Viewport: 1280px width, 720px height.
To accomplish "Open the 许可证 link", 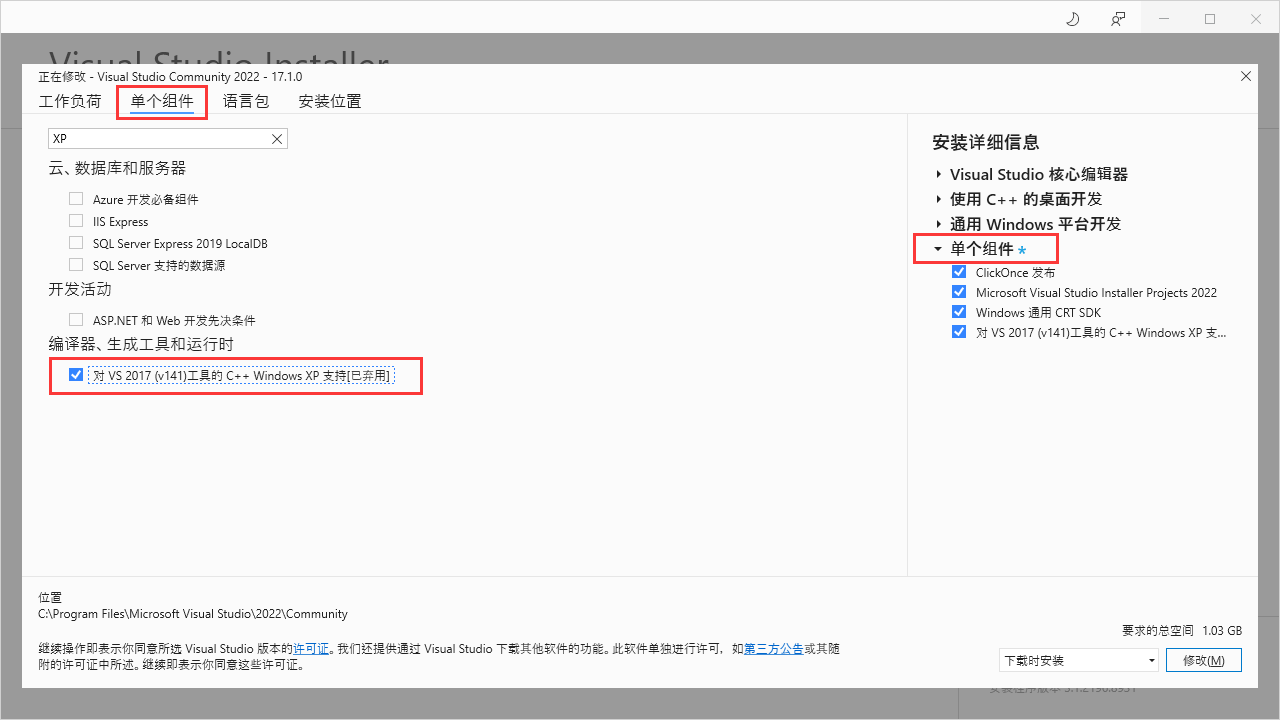I will pyautogui.click(x=311, y=649).
